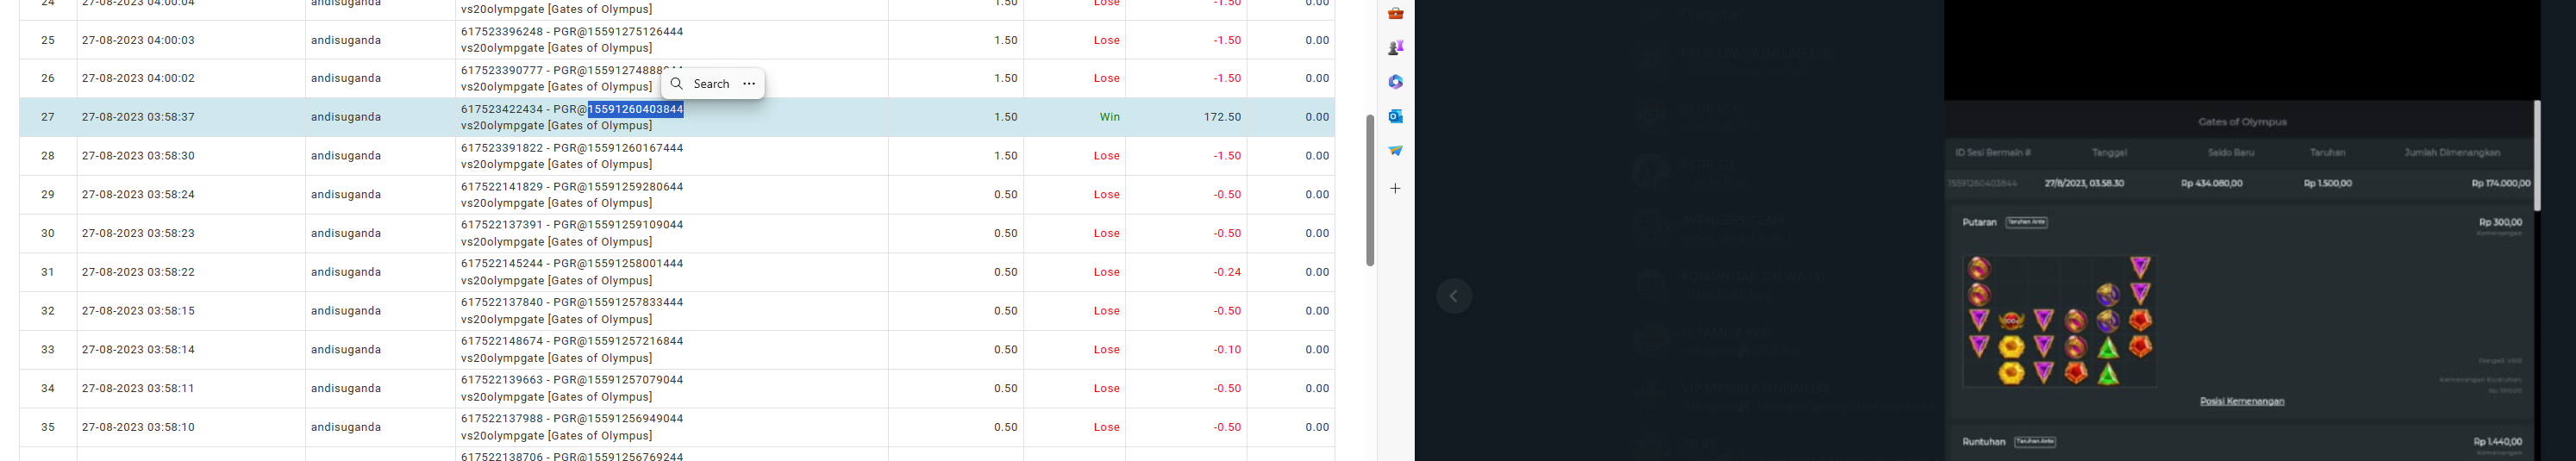
Task: Click the game history panel scrollbar
Action: pyautogui.click(x=2537, y=155)
